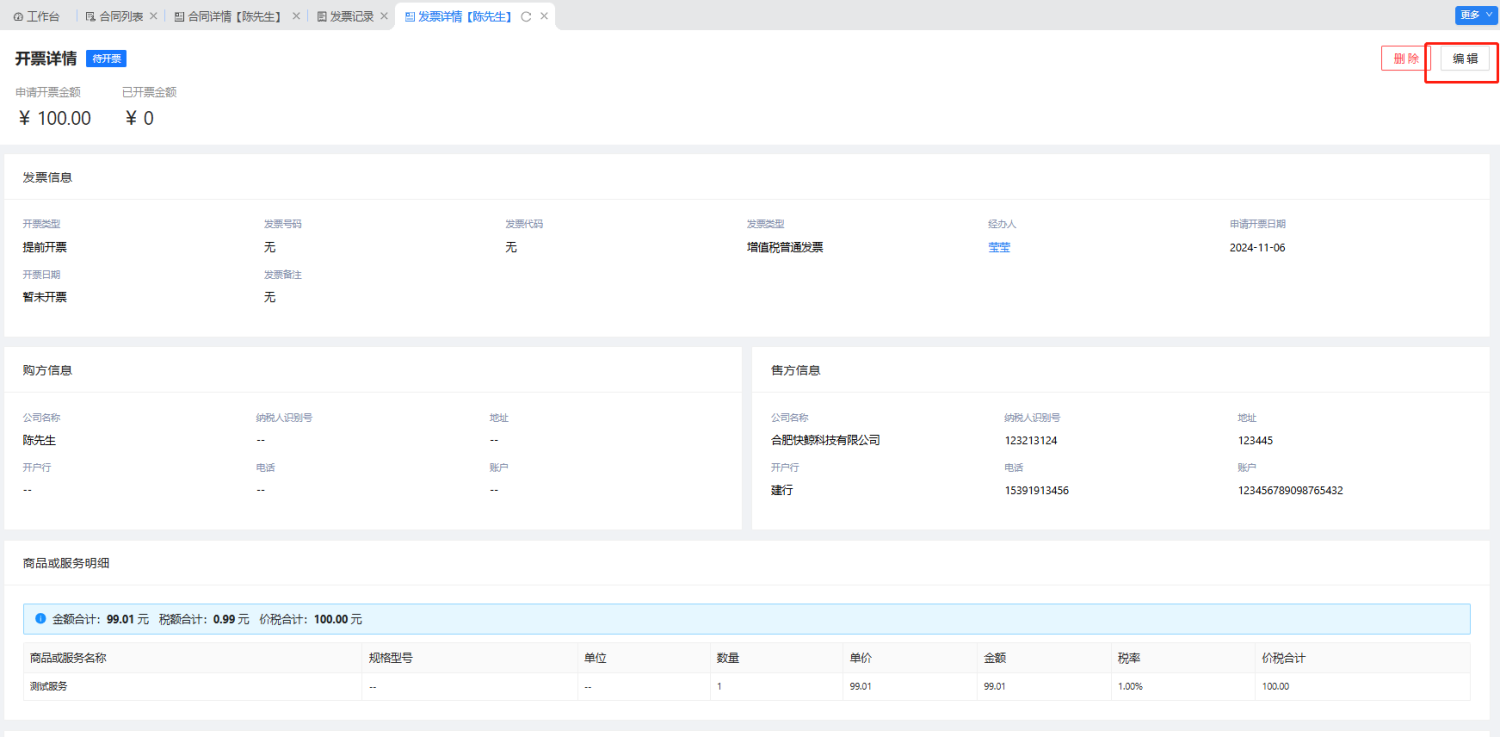The width and height of the screenshot is (1500, 737).
Task: Close the 发票详情【陈先生】 tab
Action: 544,17
